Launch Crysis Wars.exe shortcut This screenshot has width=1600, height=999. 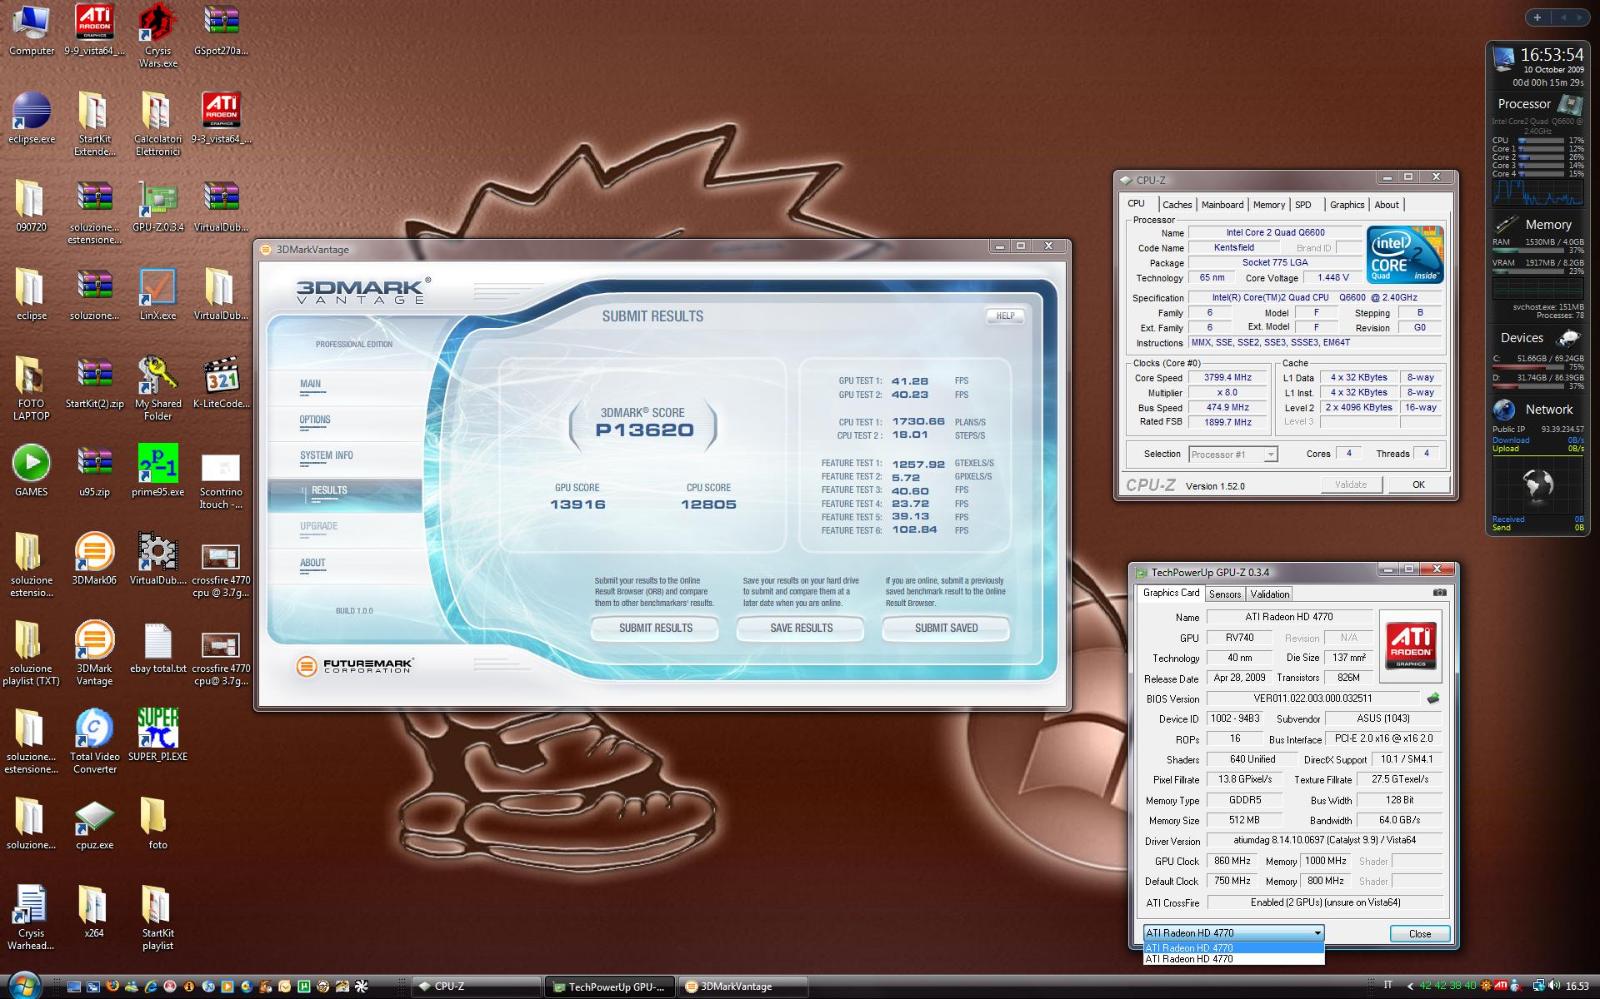[157, 34]
